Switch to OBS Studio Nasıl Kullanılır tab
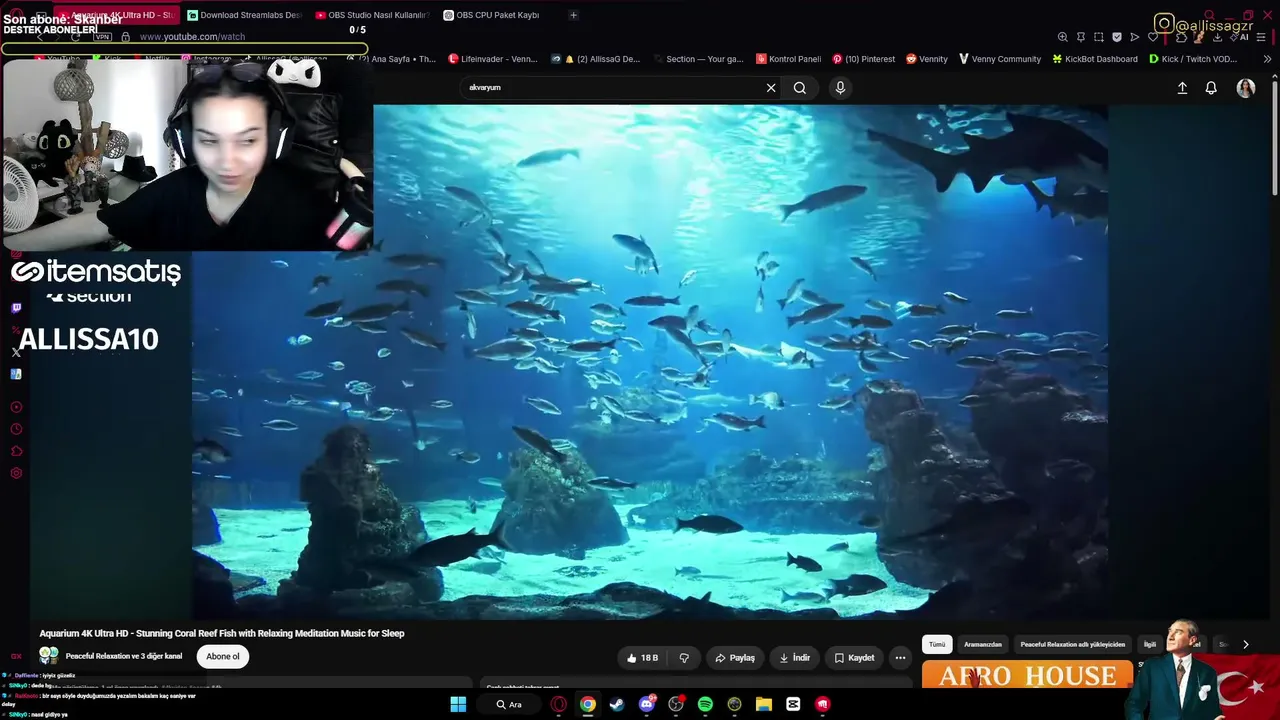The height and width of the screenshot is (720, 1280). pyautogui.click(x=372, y=15)
